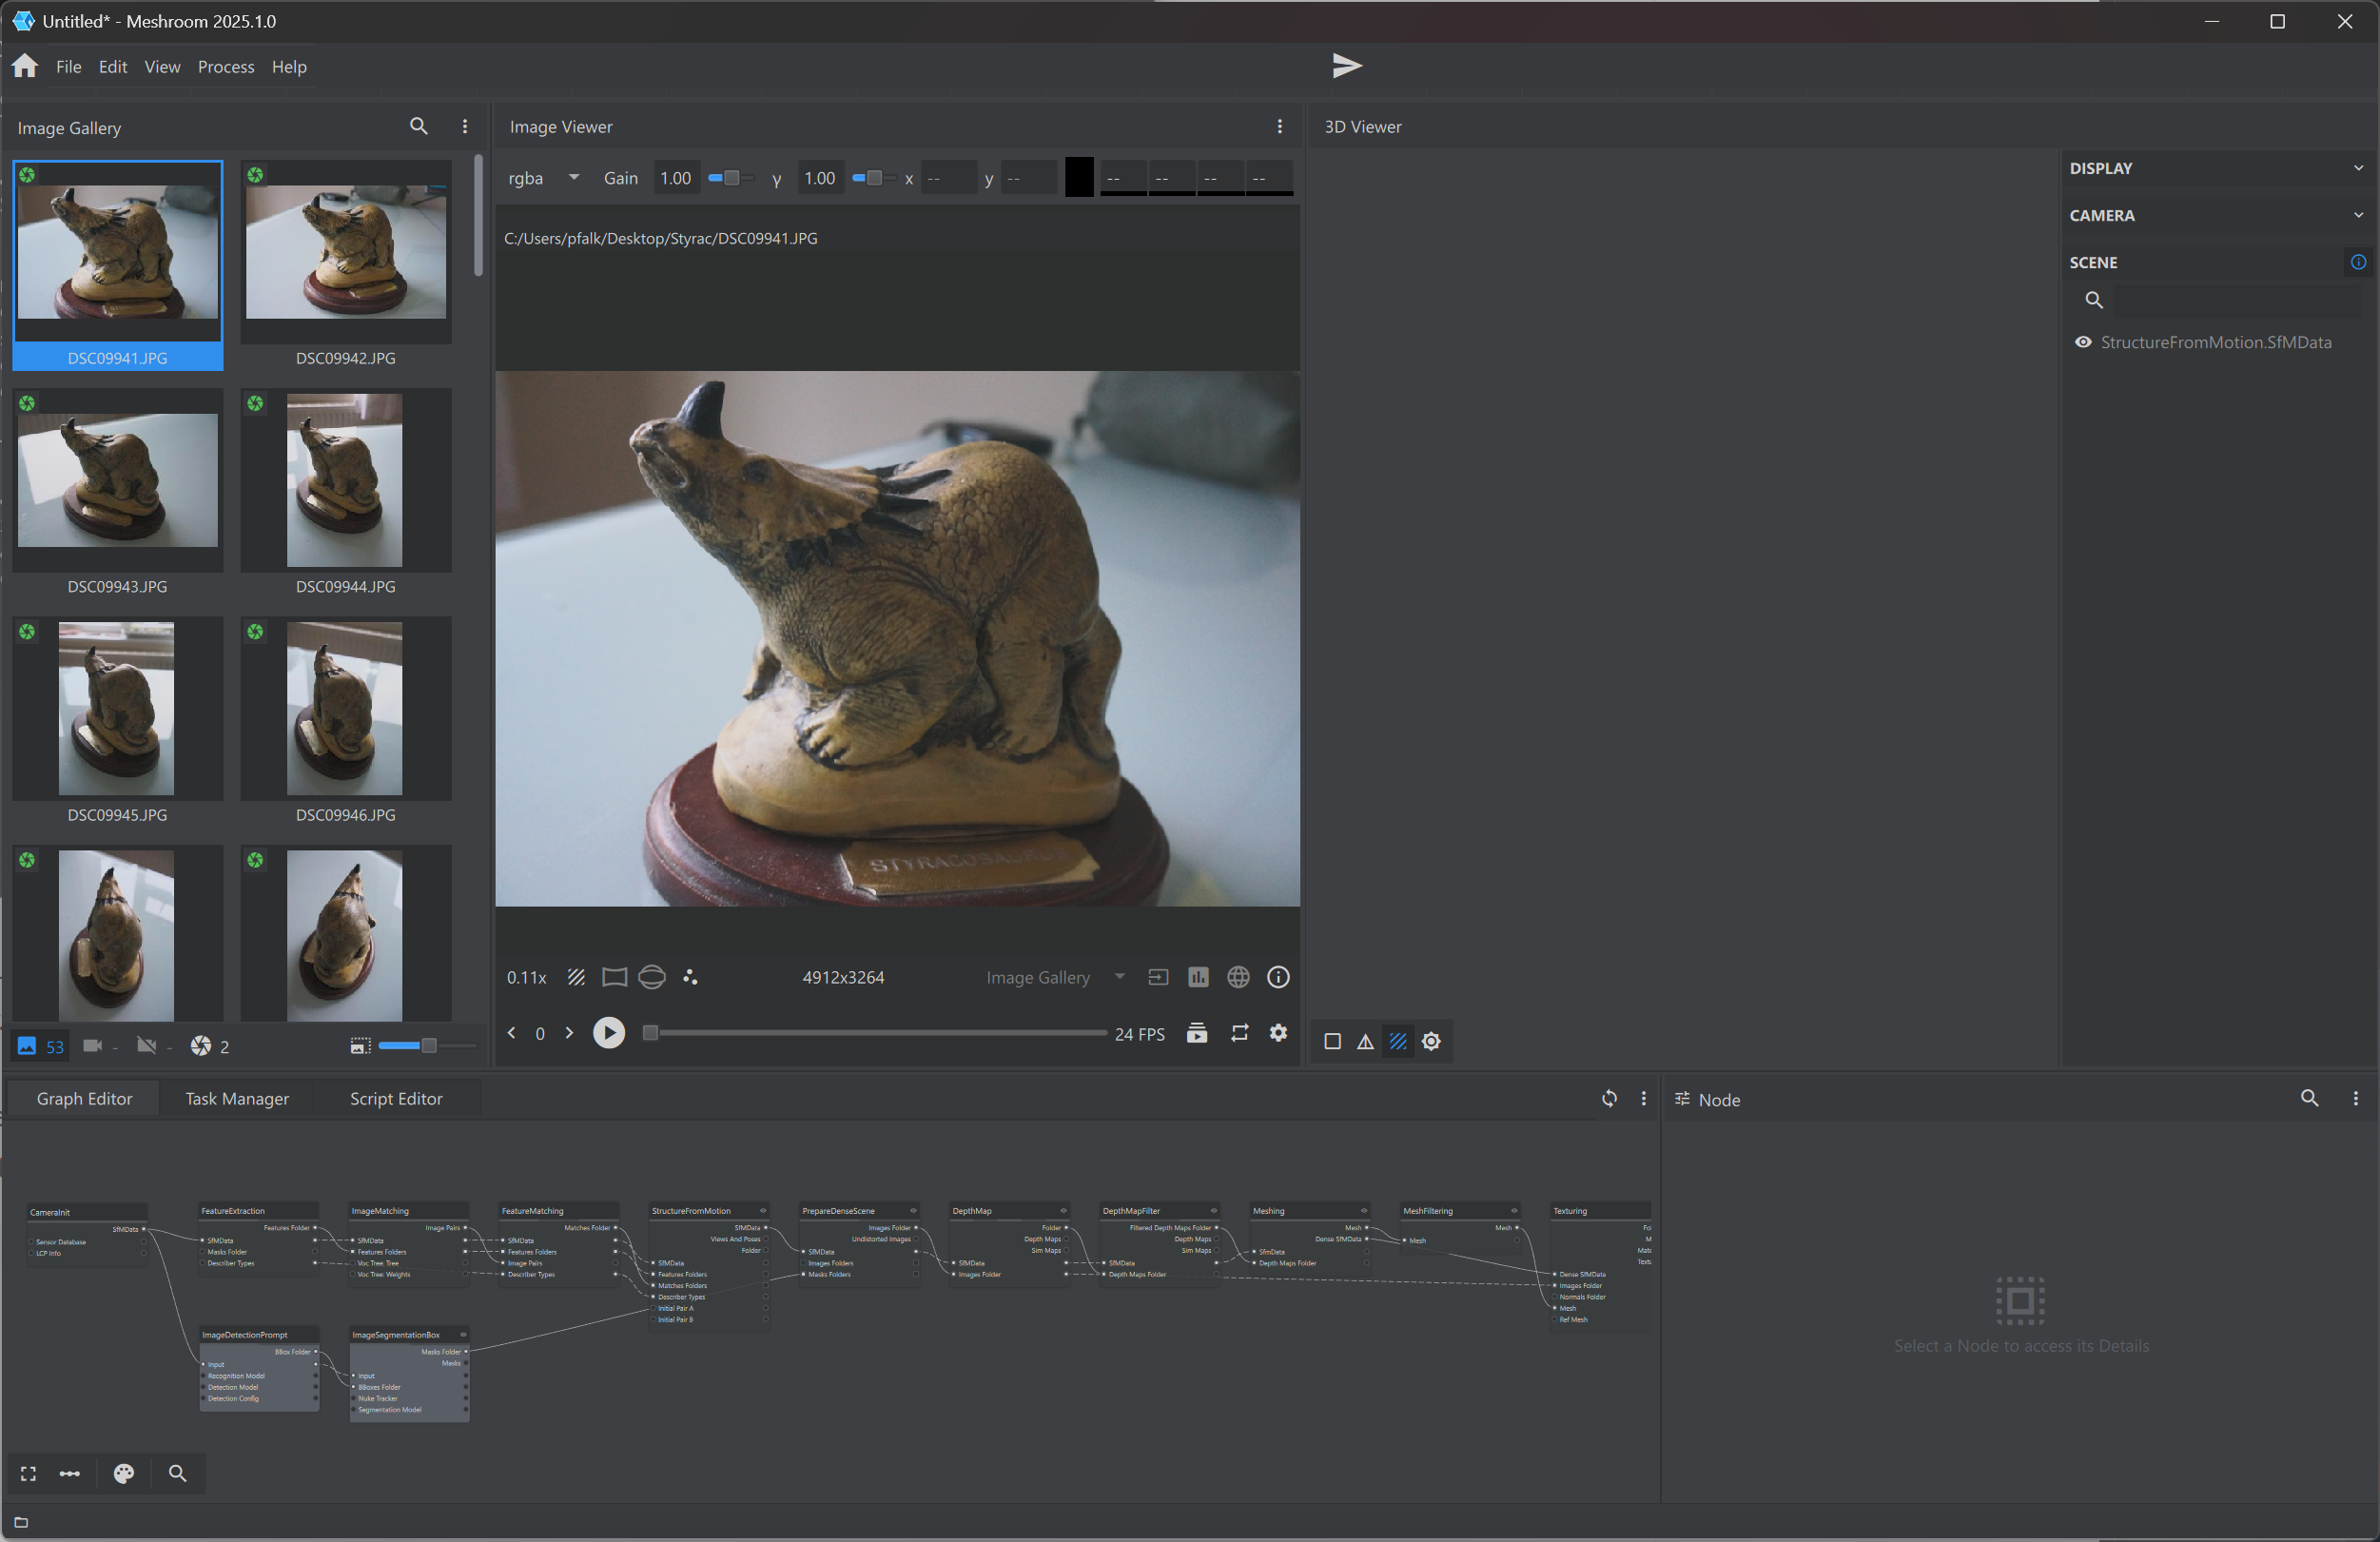Toggle grid display in 3D viewer

(x=1398, y=1041)
